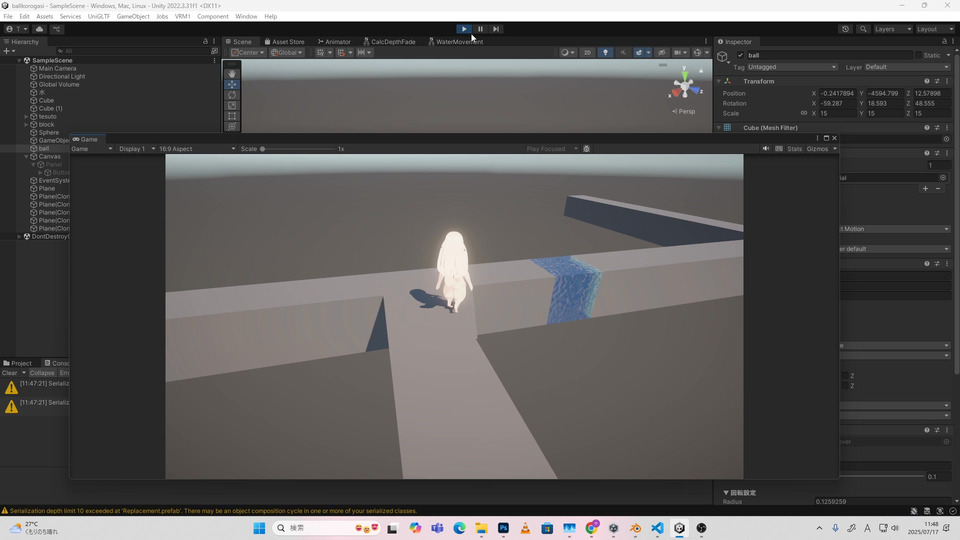The width and height of the screenshot is (960, 540).
Task: Open Global rotation mode dropdown
Action: [x=287, y=53]
